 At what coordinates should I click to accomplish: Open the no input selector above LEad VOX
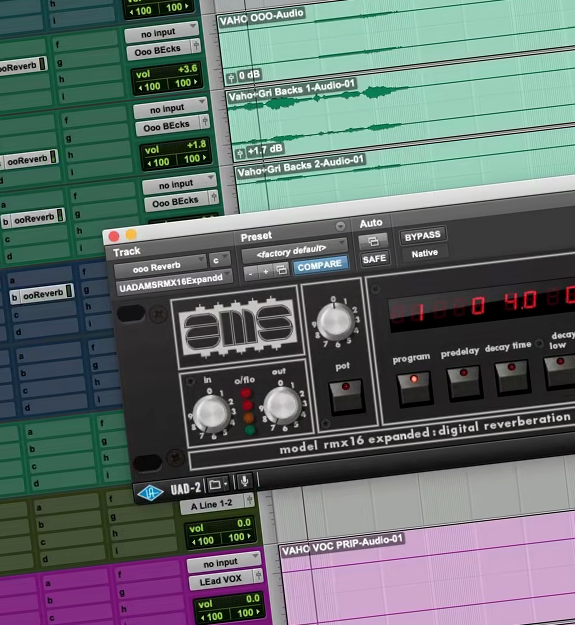coord(224,562)
